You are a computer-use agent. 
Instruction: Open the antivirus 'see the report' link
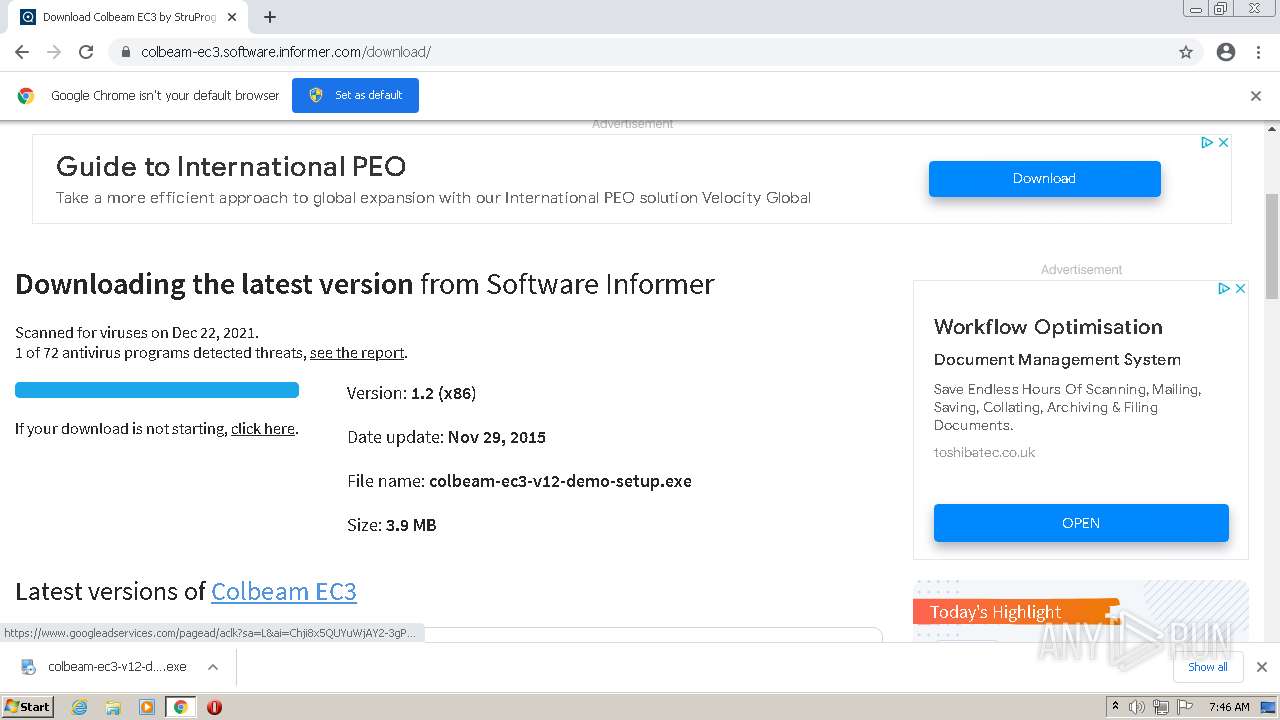point(357,353)
